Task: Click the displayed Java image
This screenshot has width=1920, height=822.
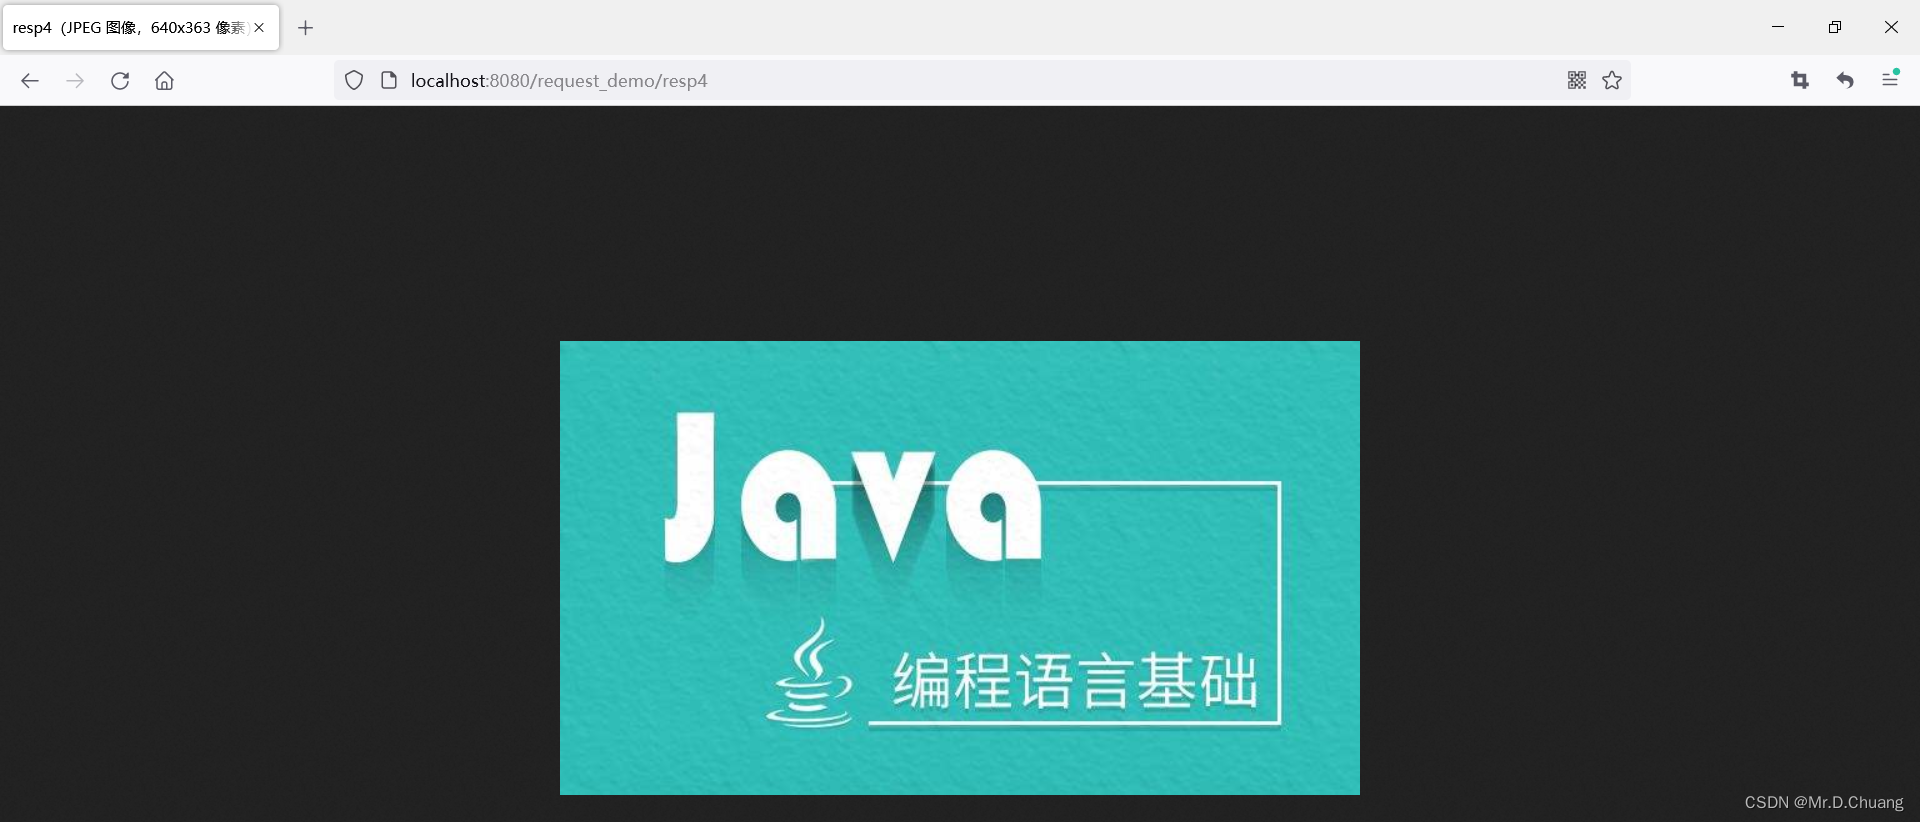Action: tap(960, 568)
